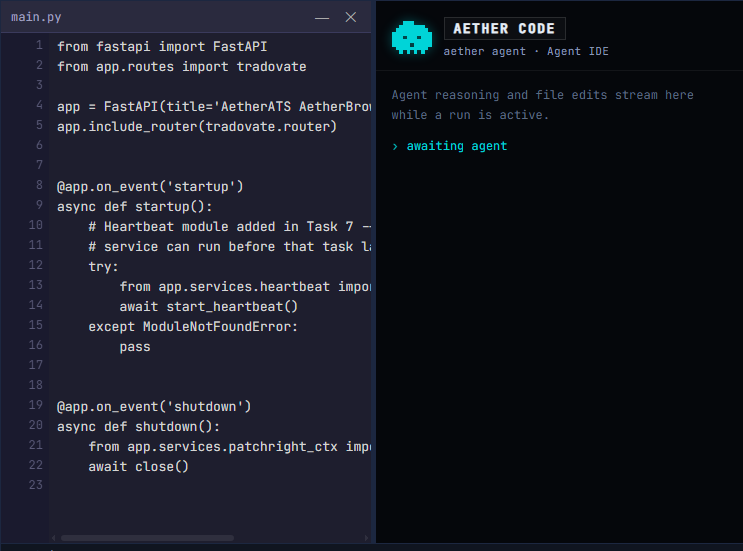Click line number 1 in the gutter
The width and height of the screenshot is (743, 551).
click(39, 45)
